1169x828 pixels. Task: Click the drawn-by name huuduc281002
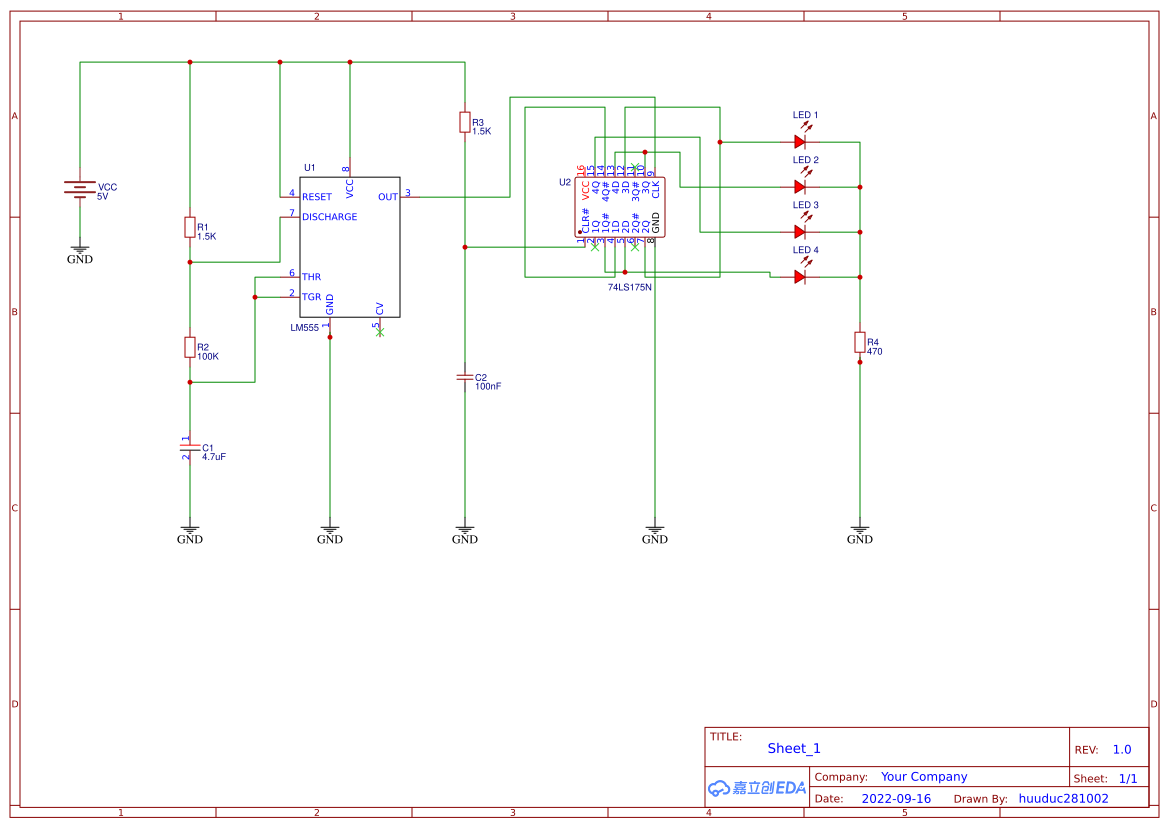click(x=1063, y=798)
